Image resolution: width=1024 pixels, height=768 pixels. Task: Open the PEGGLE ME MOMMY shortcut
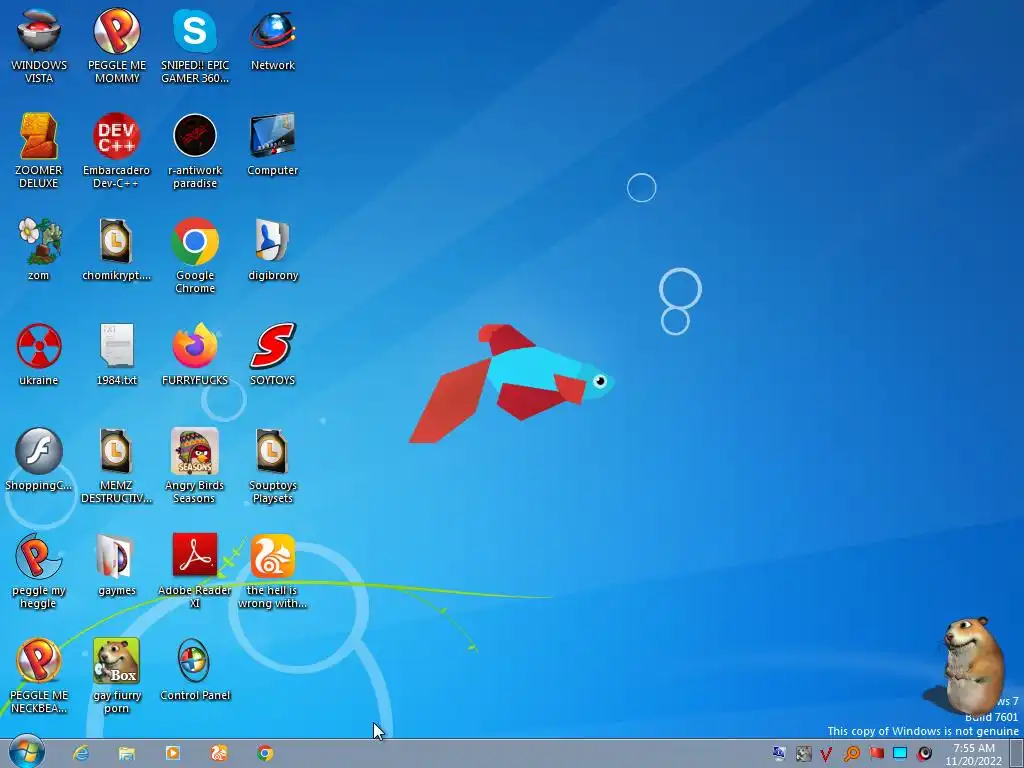click(x=117, y=46)
